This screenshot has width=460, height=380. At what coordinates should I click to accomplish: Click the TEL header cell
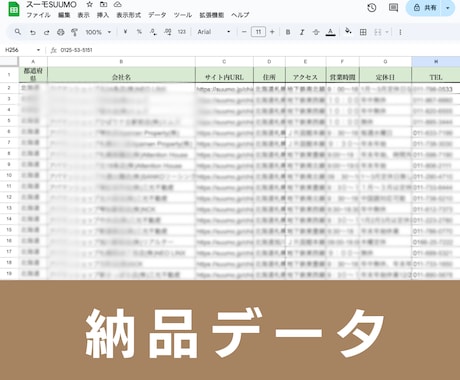pos(436,75)
